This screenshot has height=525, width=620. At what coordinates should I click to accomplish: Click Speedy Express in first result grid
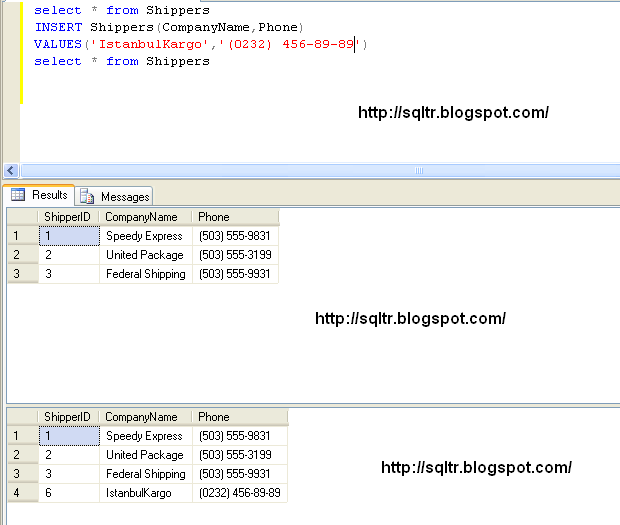coord(146,236)
